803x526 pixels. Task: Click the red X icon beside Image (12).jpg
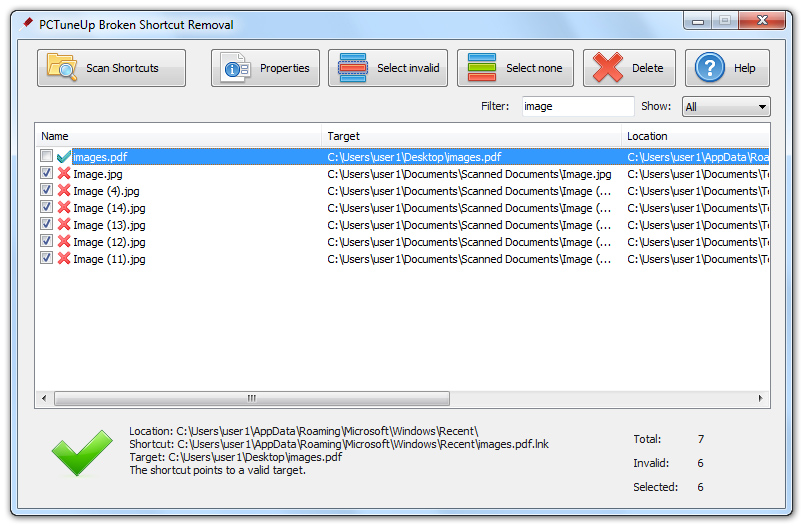coord(64,241)
